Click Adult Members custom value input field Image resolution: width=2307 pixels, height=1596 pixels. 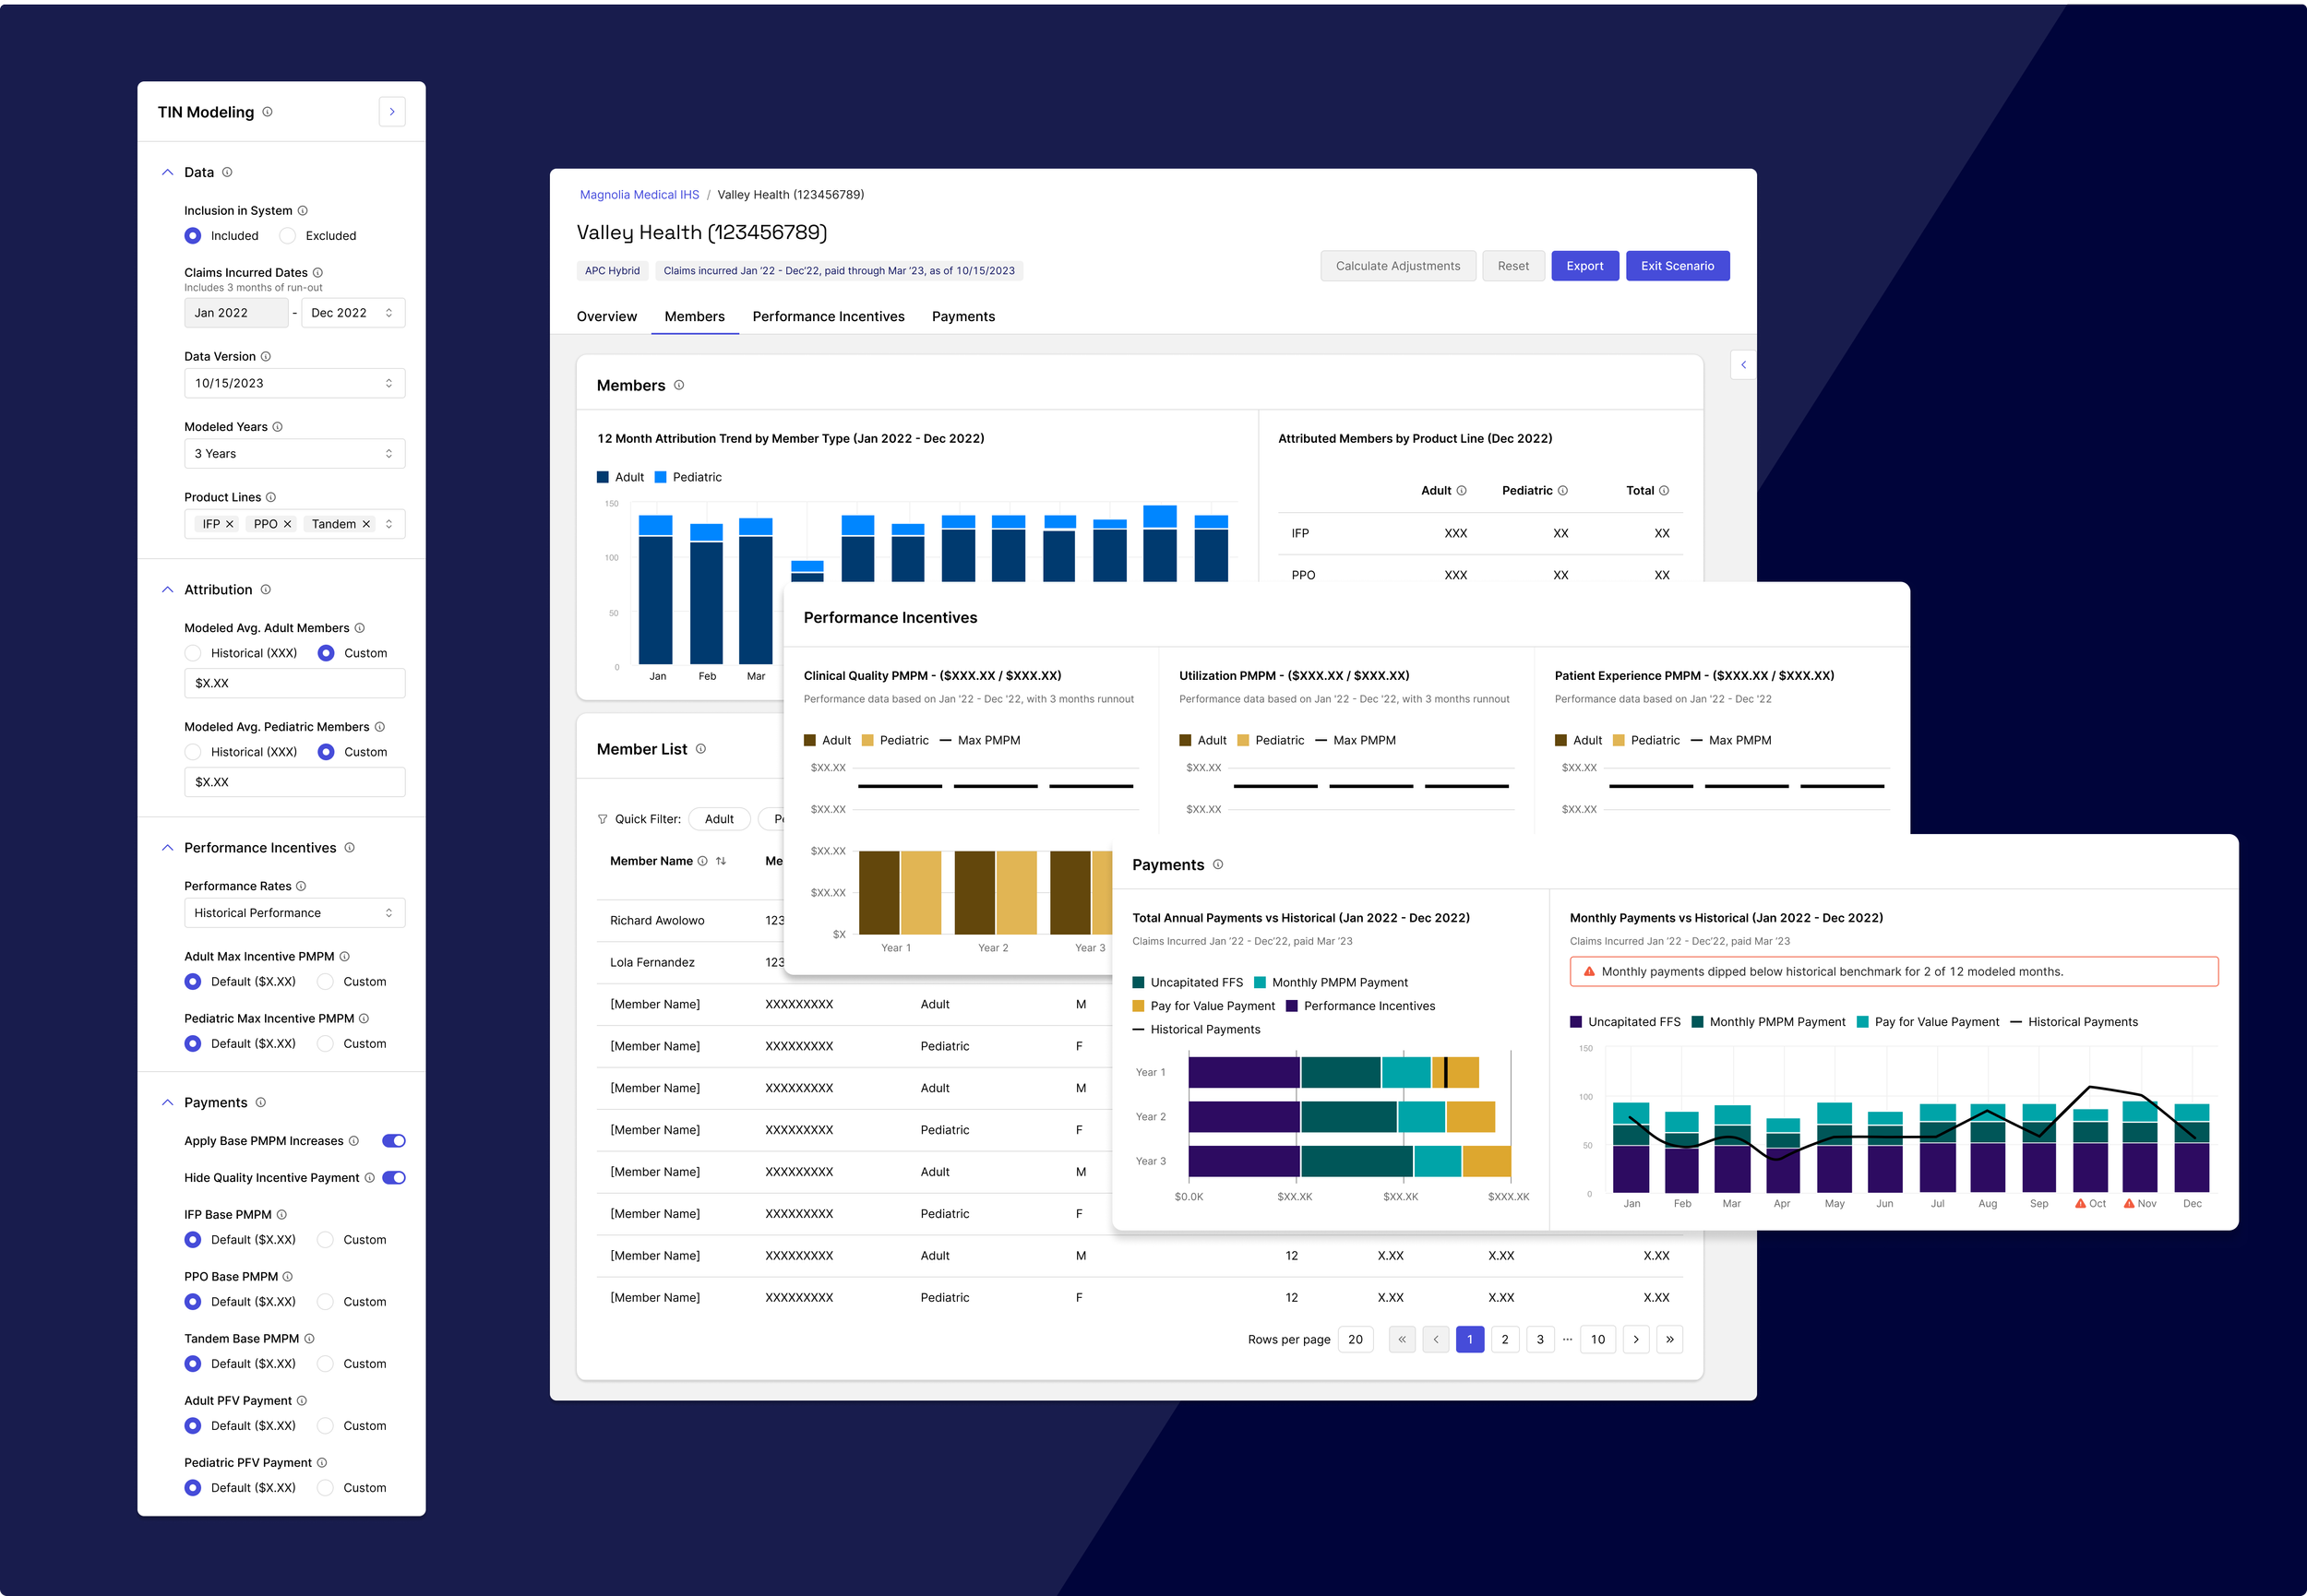coord(294,683)
